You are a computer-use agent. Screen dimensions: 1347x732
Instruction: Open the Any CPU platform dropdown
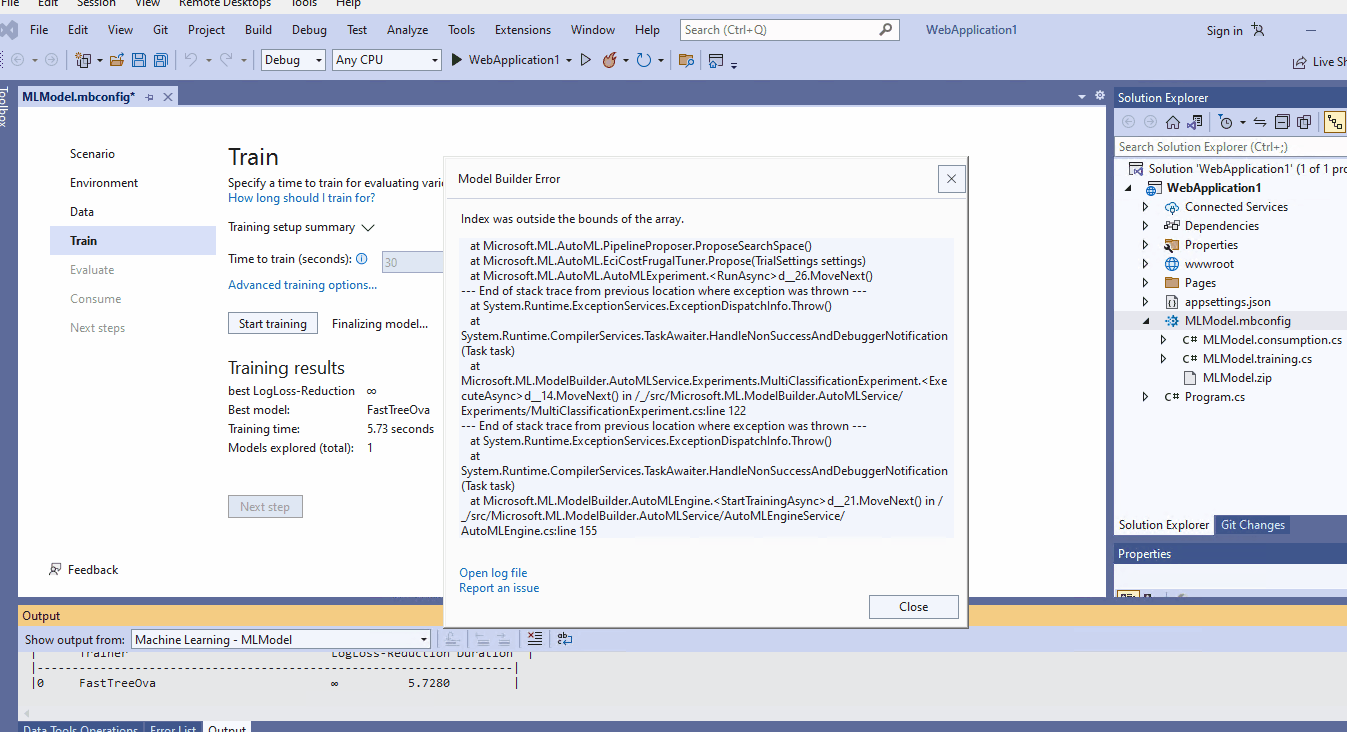tap(387, 60)
